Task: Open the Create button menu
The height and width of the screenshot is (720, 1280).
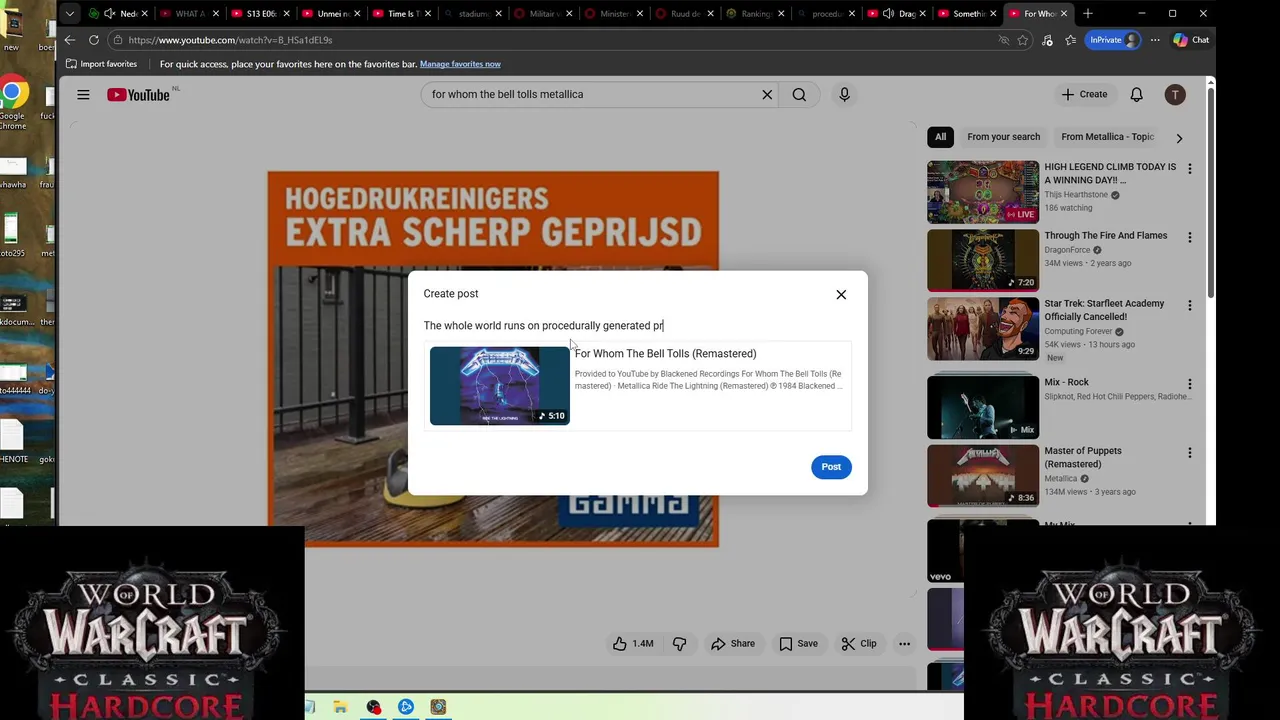Action: click(1085, 94)
